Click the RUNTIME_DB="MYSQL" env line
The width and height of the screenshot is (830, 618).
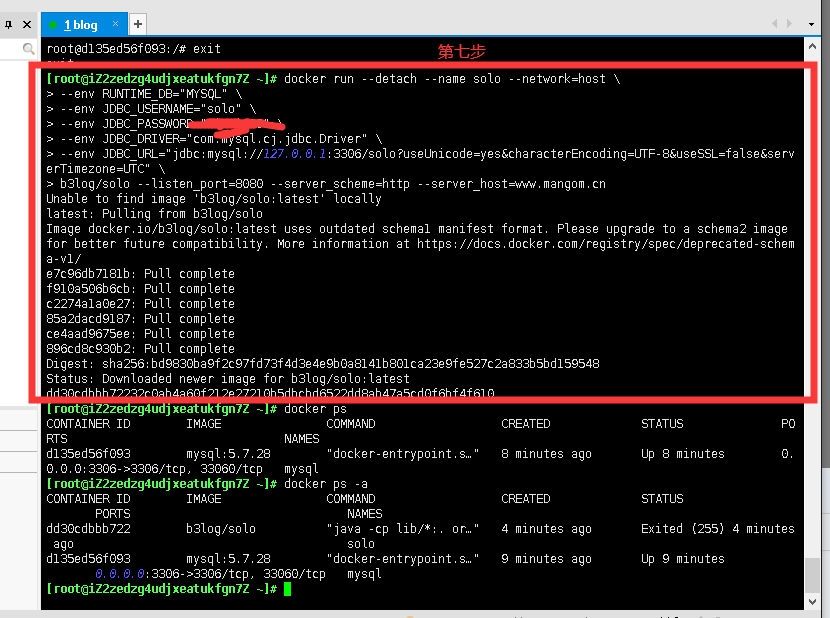click(144, 94)
